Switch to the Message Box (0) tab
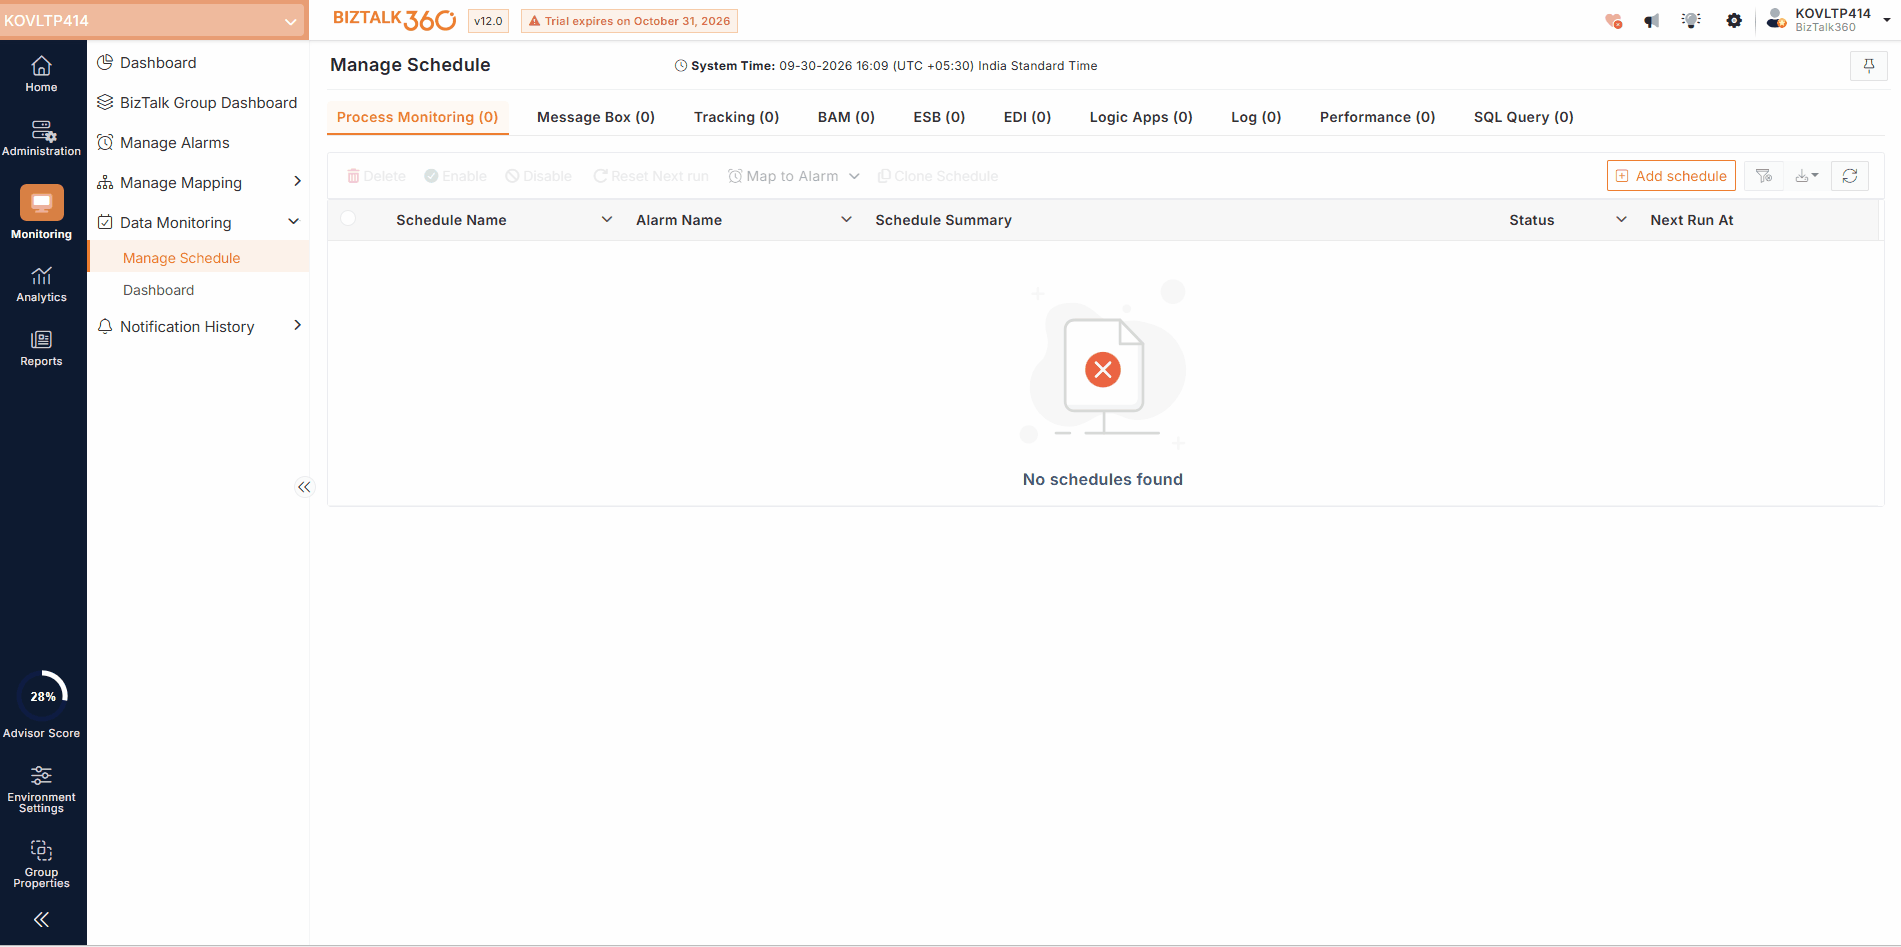Viewport: 1901px width, 947px height. (x=596, y=117)
